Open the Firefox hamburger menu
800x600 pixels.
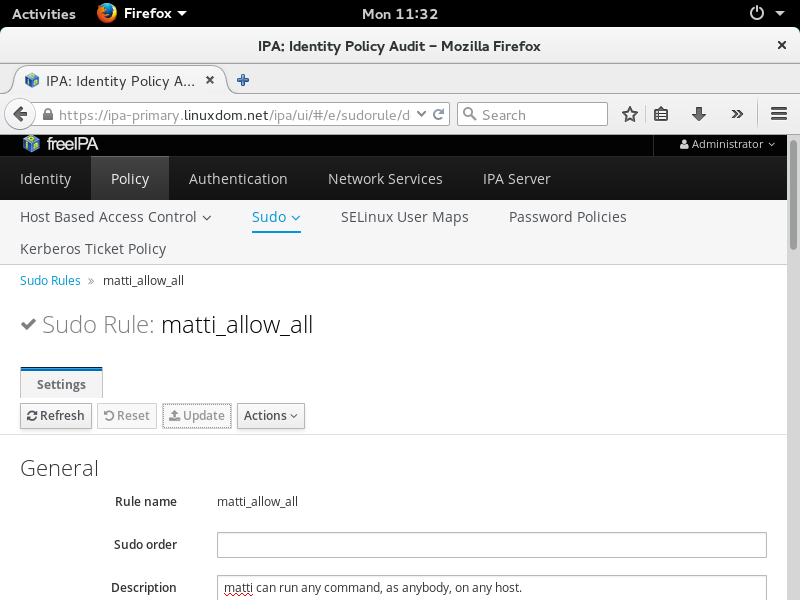coord(779,114)
